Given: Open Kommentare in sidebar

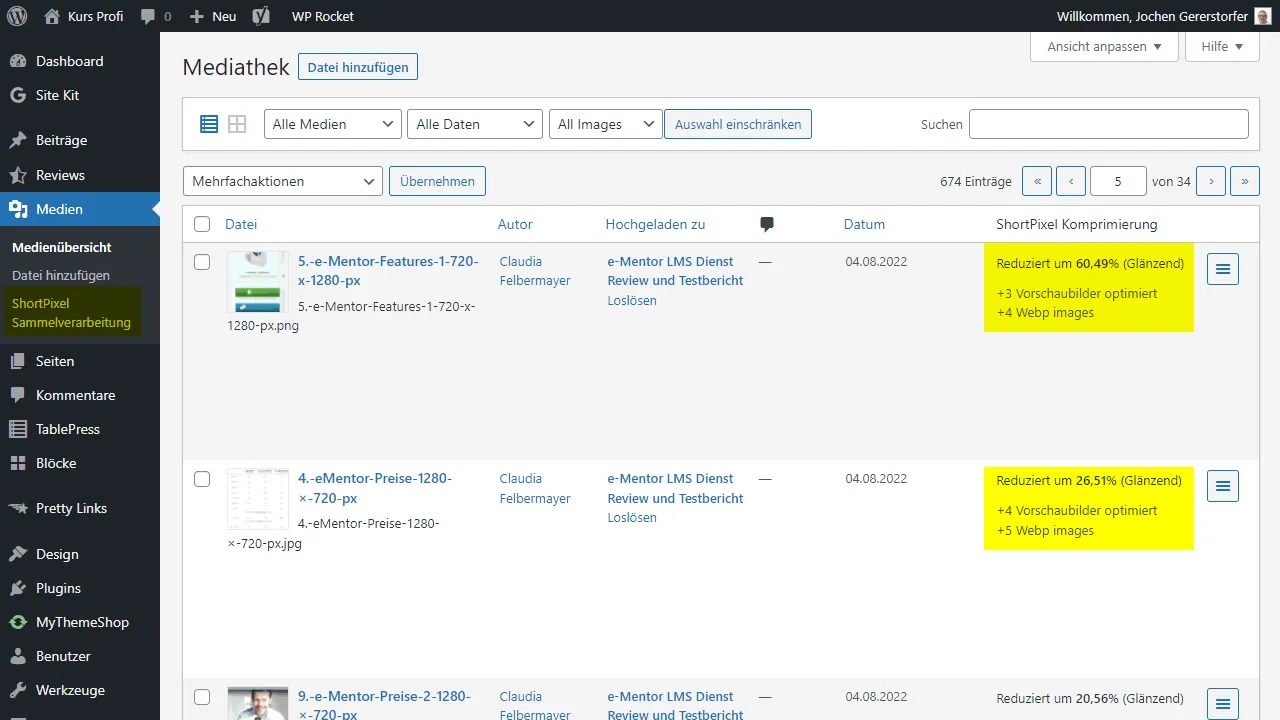Looking at the screenshot, I should coord(80,395).
